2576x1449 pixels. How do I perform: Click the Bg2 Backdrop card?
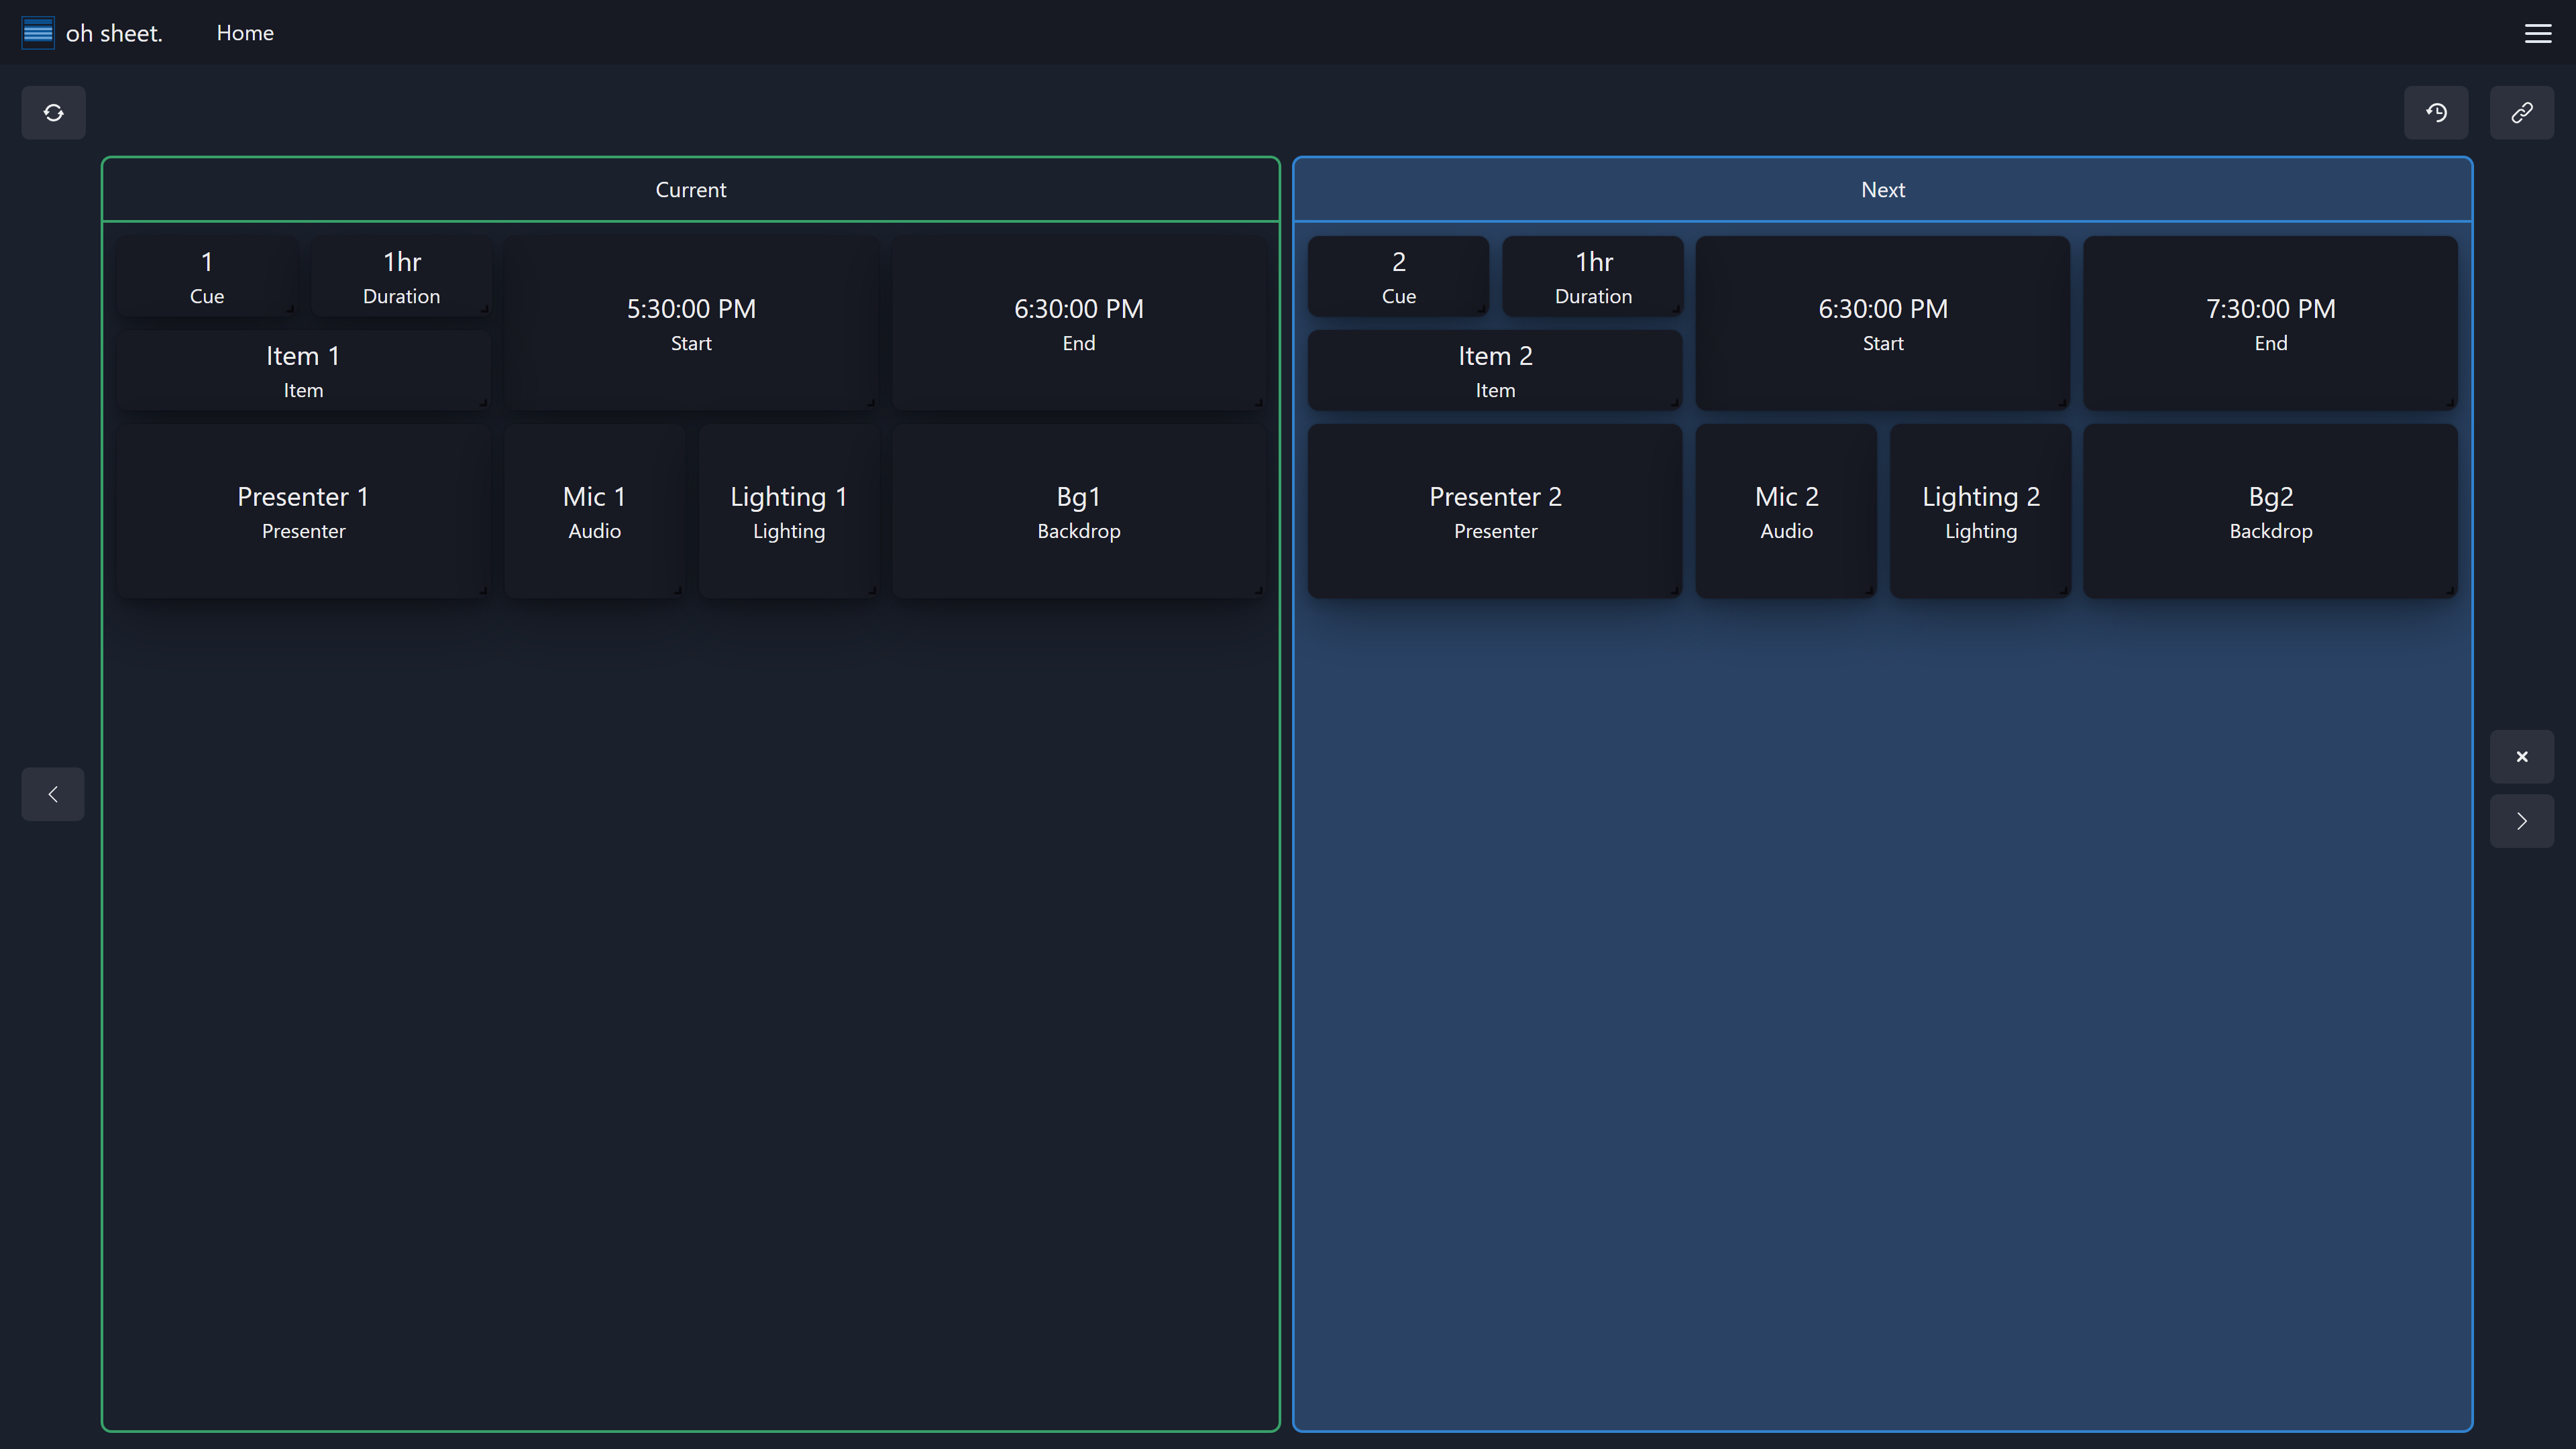[x=2270, y=511]
